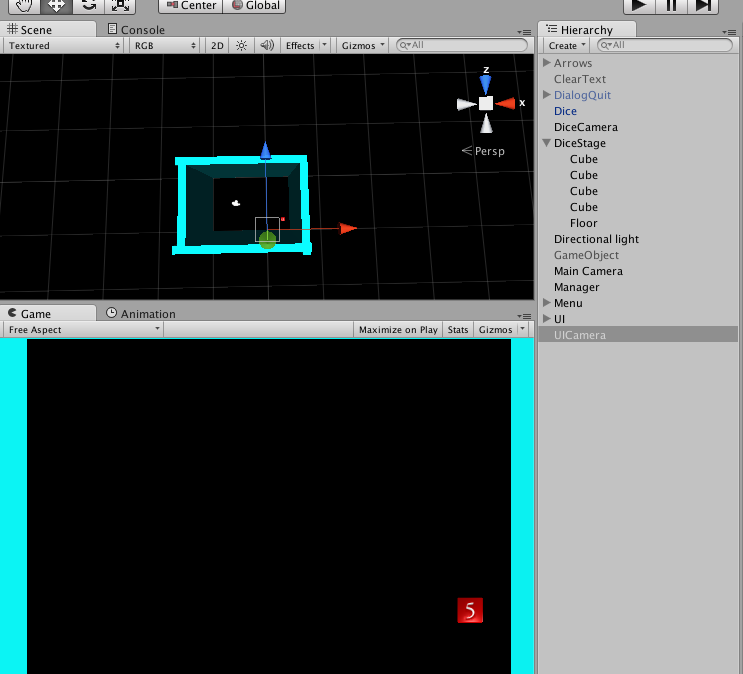Click the red dice showing 5

(470, 610)
